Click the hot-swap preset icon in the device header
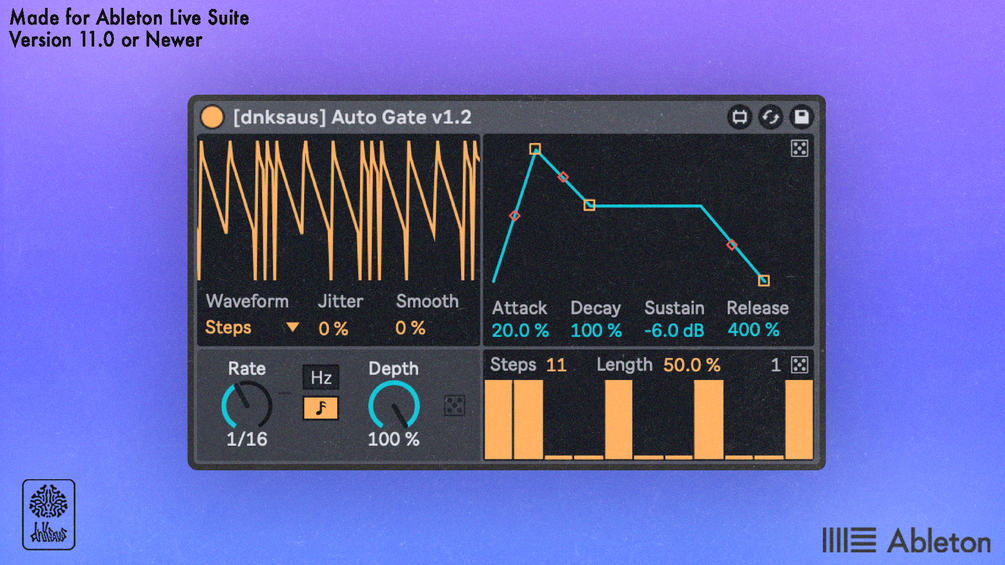 pyautogui.click(x=770, y=117)
